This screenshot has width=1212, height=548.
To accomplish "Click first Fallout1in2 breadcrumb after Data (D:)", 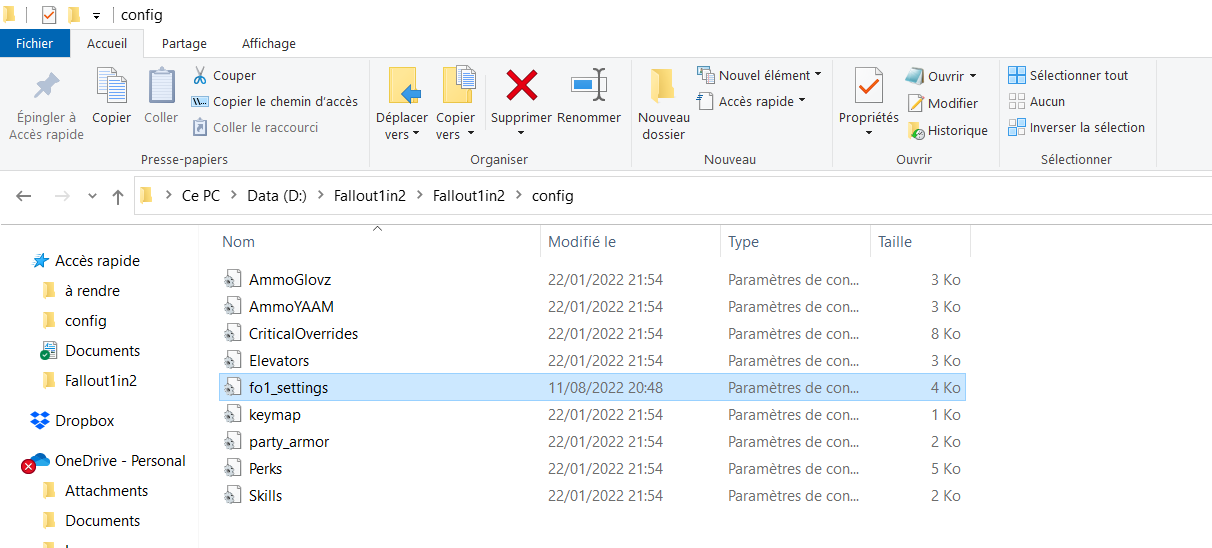I will (x=371, y=196).
